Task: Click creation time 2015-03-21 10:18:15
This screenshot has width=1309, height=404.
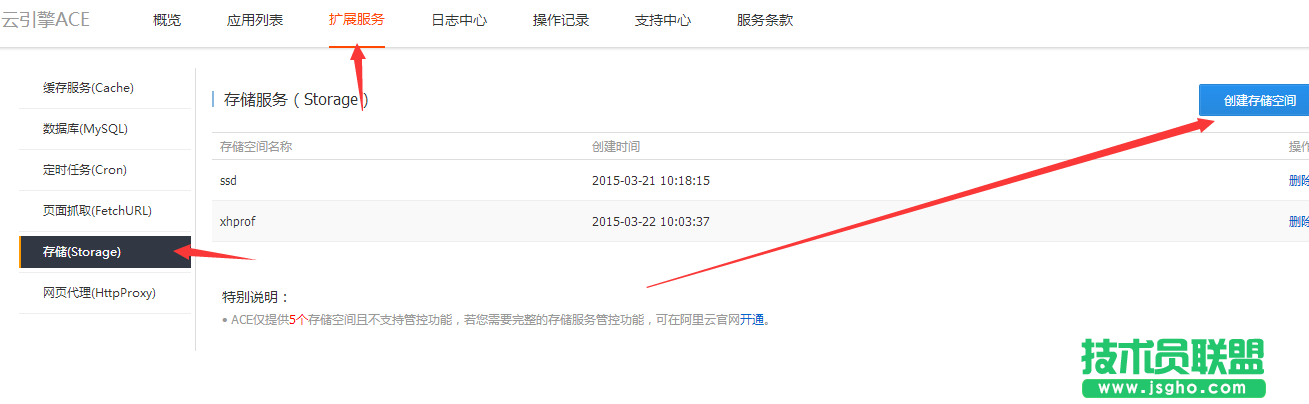Action: pyautogui.click(x=651, y=181)
